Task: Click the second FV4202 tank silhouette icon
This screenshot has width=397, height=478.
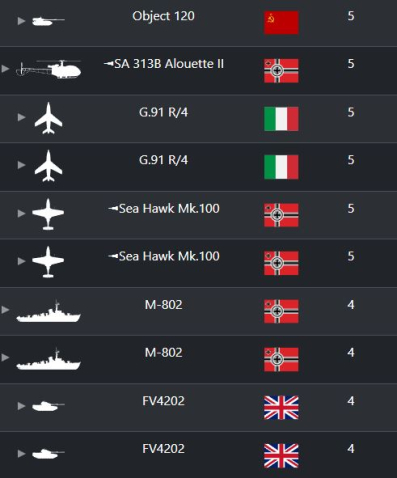Action: [x=48, y=453]
